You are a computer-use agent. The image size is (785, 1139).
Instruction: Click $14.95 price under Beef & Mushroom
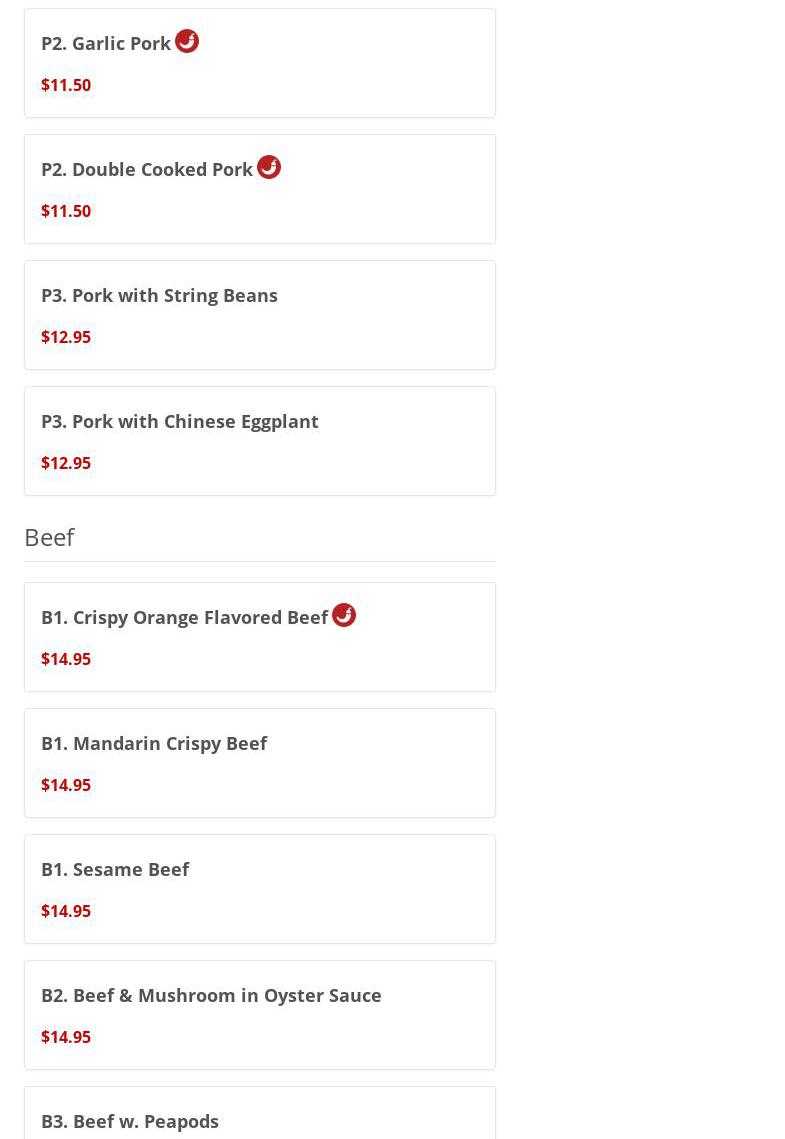[66, 1037]
